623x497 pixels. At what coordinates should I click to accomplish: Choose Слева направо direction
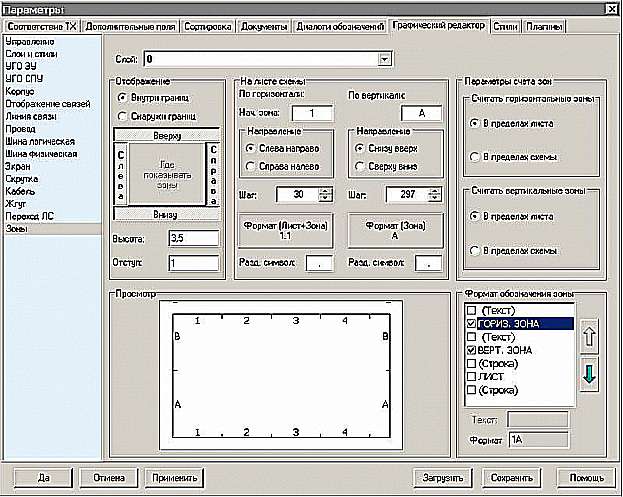click(250, 148)
